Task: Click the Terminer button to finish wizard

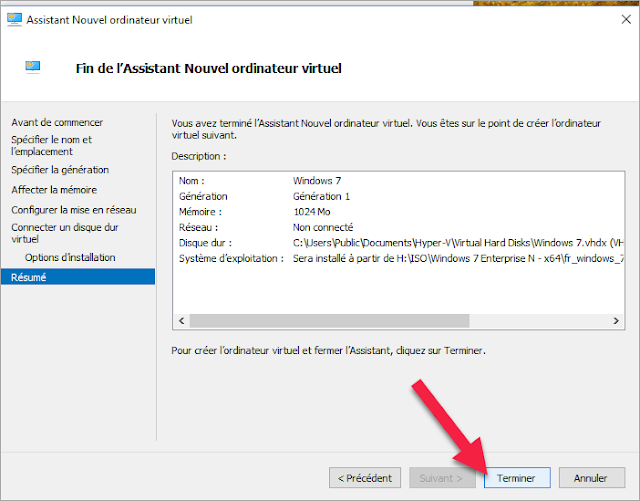Action: coord(517,478)
